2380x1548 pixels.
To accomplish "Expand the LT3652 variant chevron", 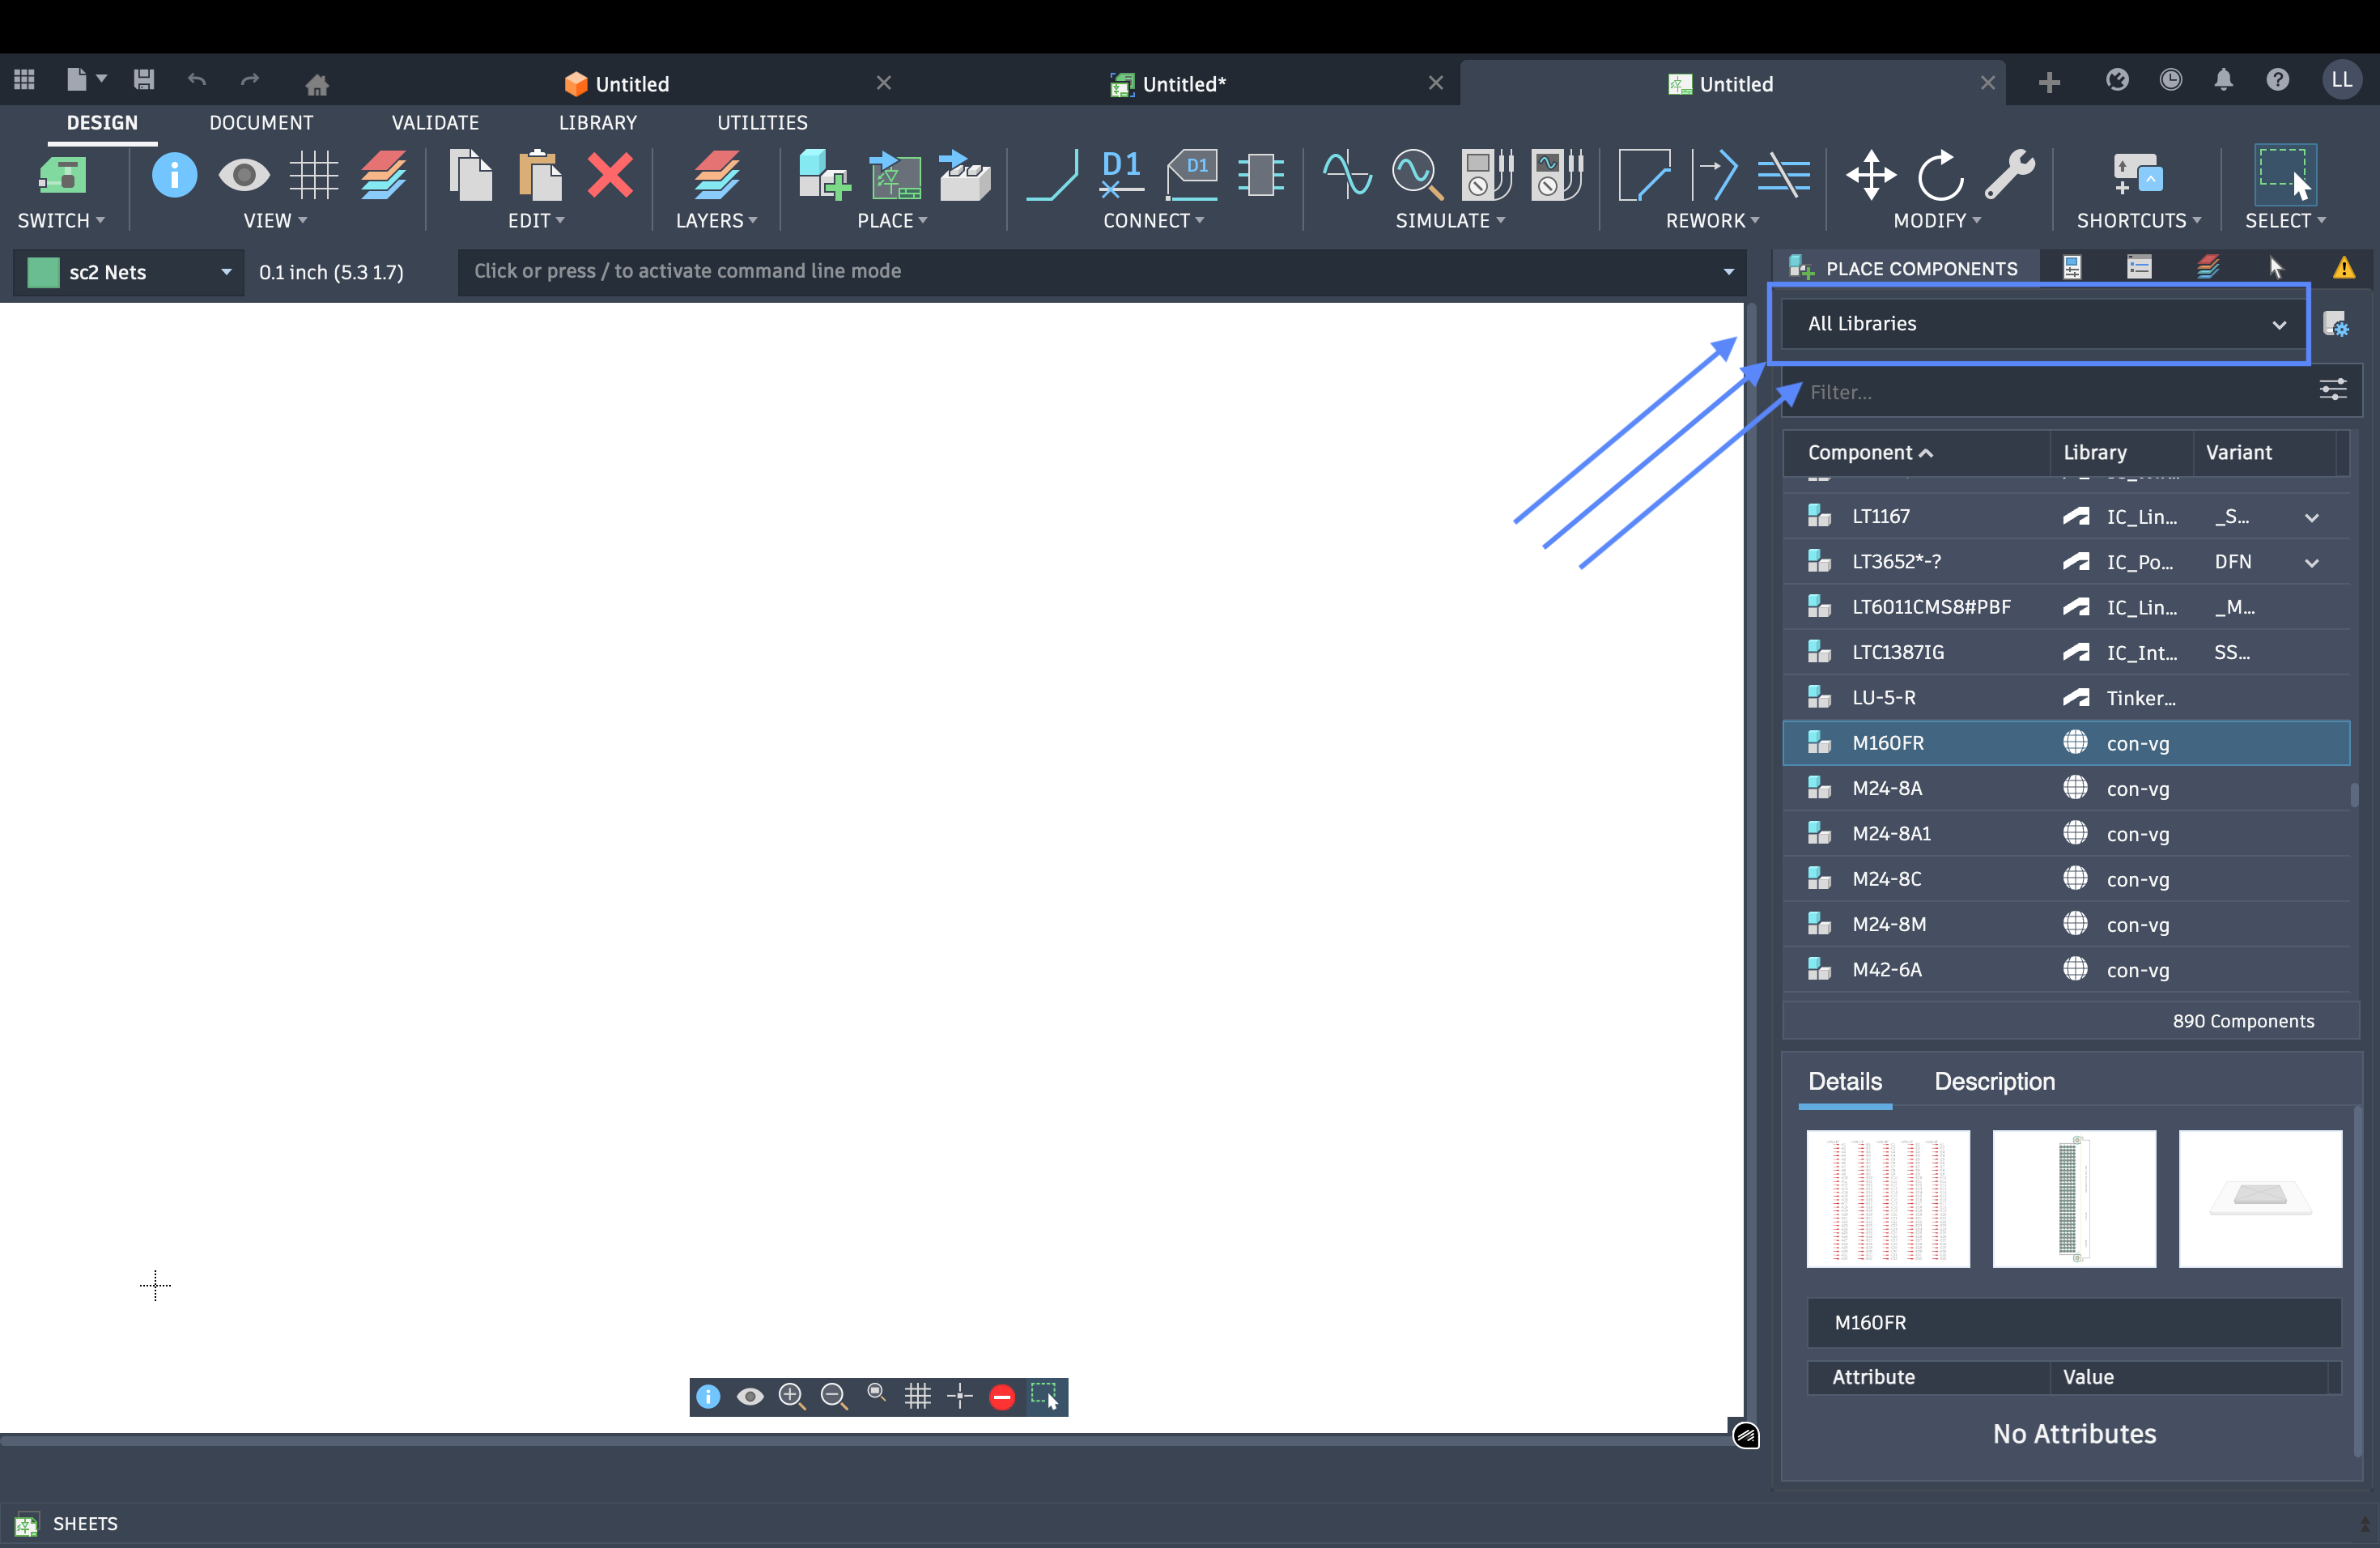I will (2311, 562).
